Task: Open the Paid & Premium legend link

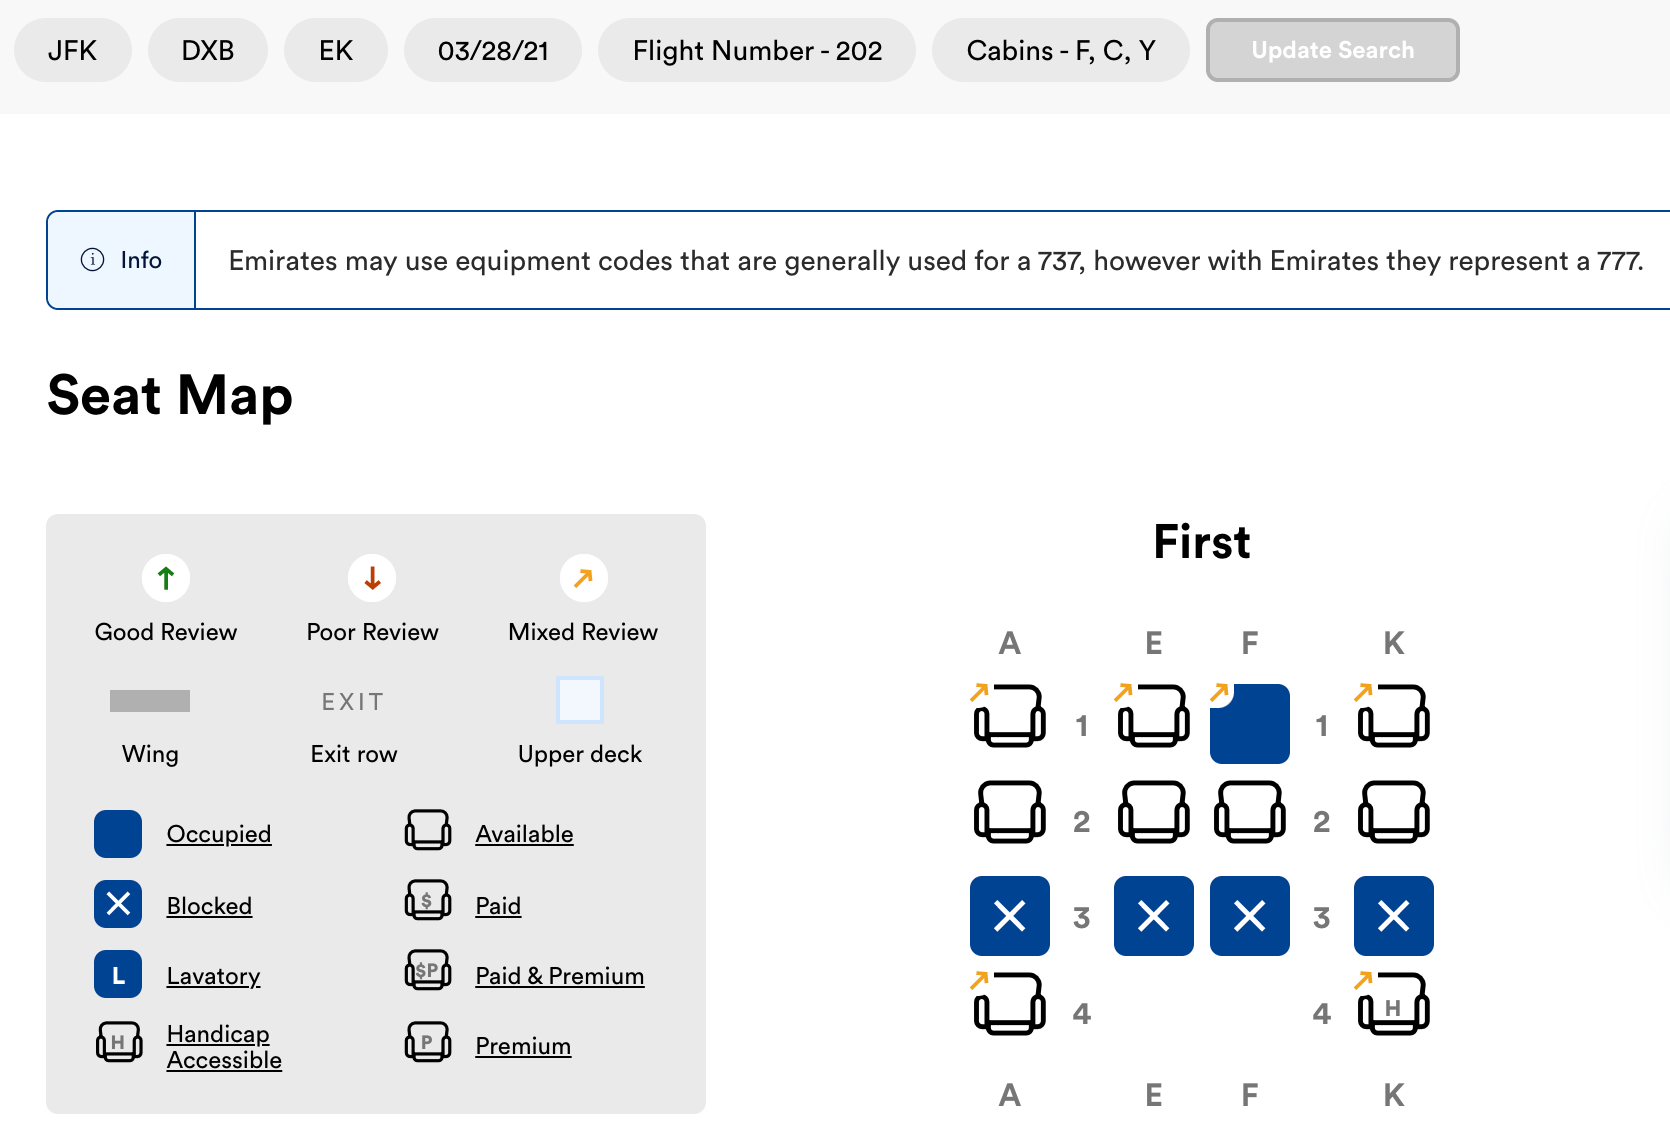Action: coord(560,976)
